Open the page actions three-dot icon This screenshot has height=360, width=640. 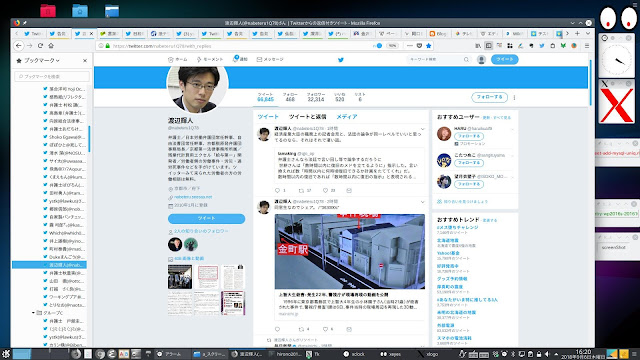click(x=410, y=46)
